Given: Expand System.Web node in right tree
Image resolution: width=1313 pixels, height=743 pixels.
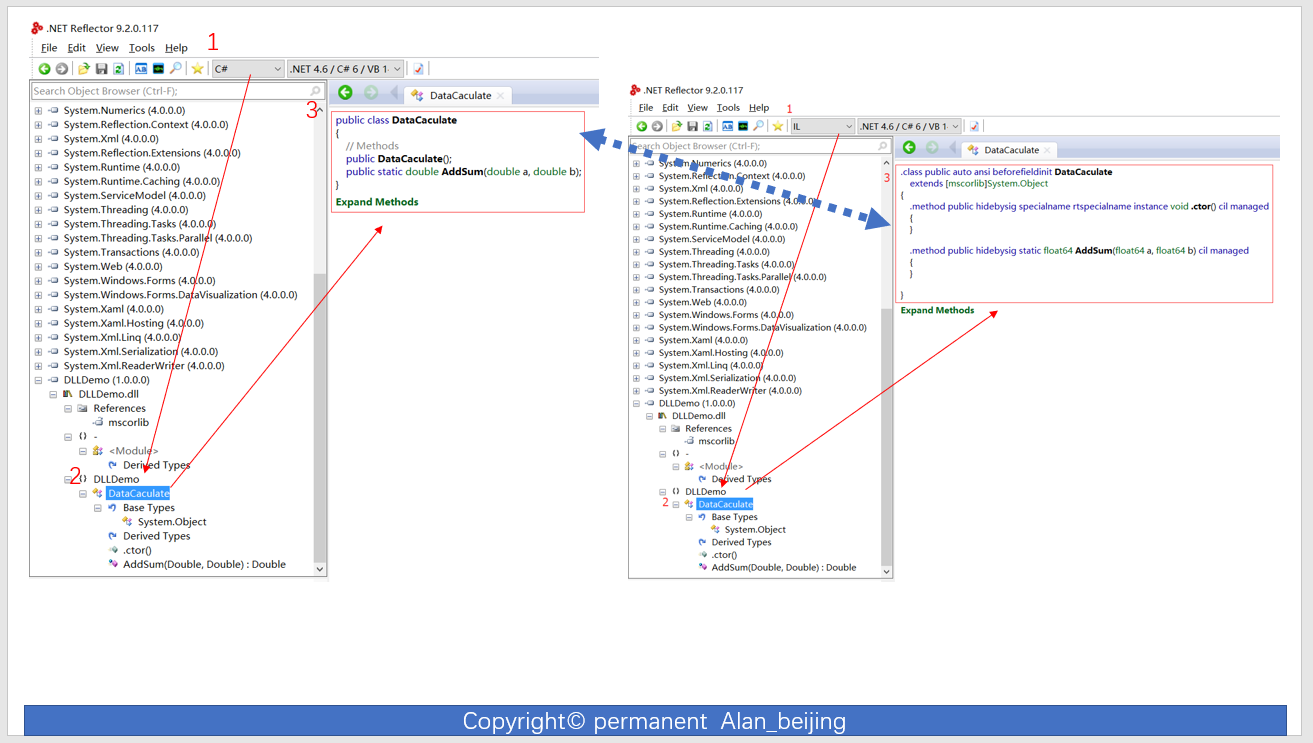Looking at the screenshot, I should 636,302.
